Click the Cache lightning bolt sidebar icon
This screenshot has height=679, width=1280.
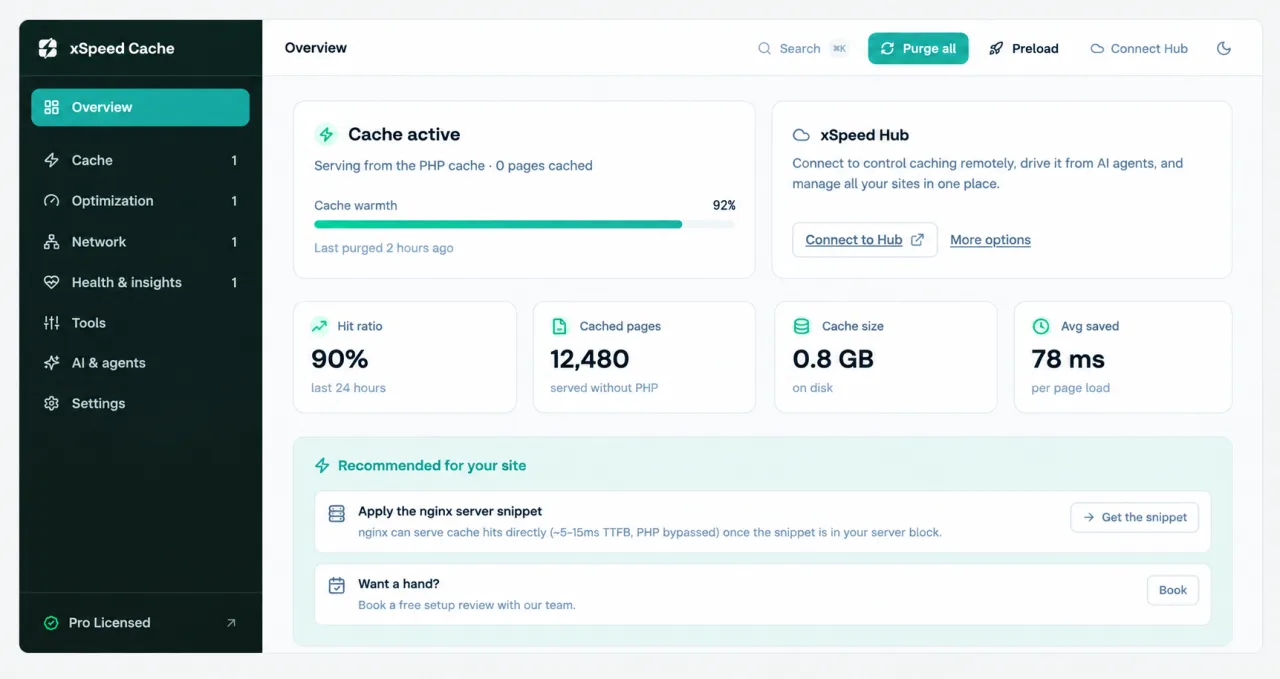click(x=52, y=160)
